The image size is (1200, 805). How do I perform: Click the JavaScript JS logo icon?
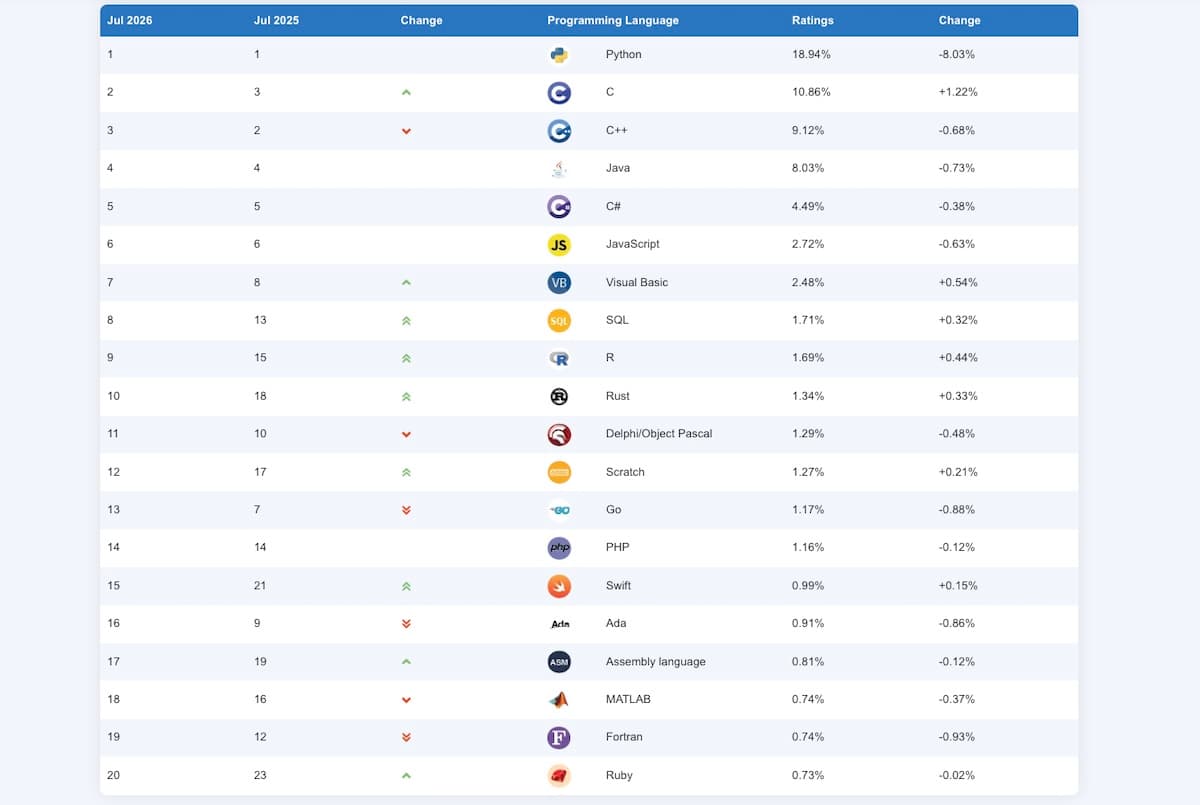tap(559, 244)
